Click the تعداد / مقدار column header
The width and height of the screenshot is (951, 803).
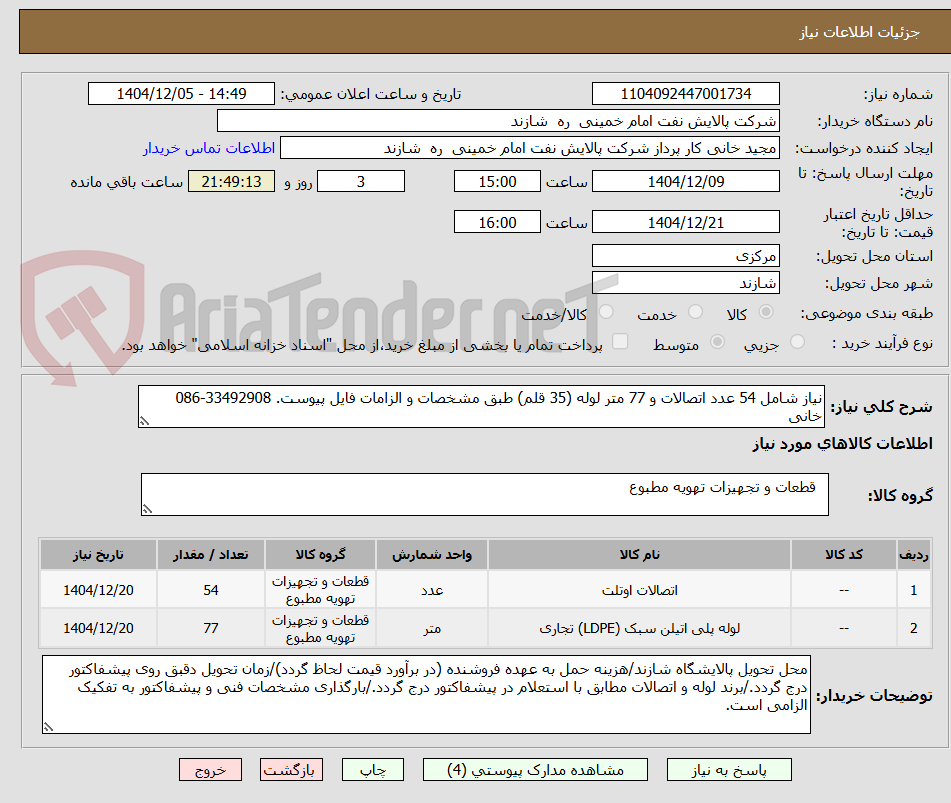click(x=210, y=554)
